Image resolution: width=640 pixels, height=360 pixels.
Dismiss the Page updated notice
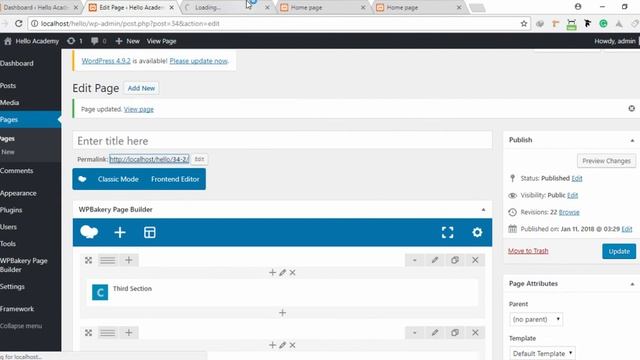(x=631, y=108)
